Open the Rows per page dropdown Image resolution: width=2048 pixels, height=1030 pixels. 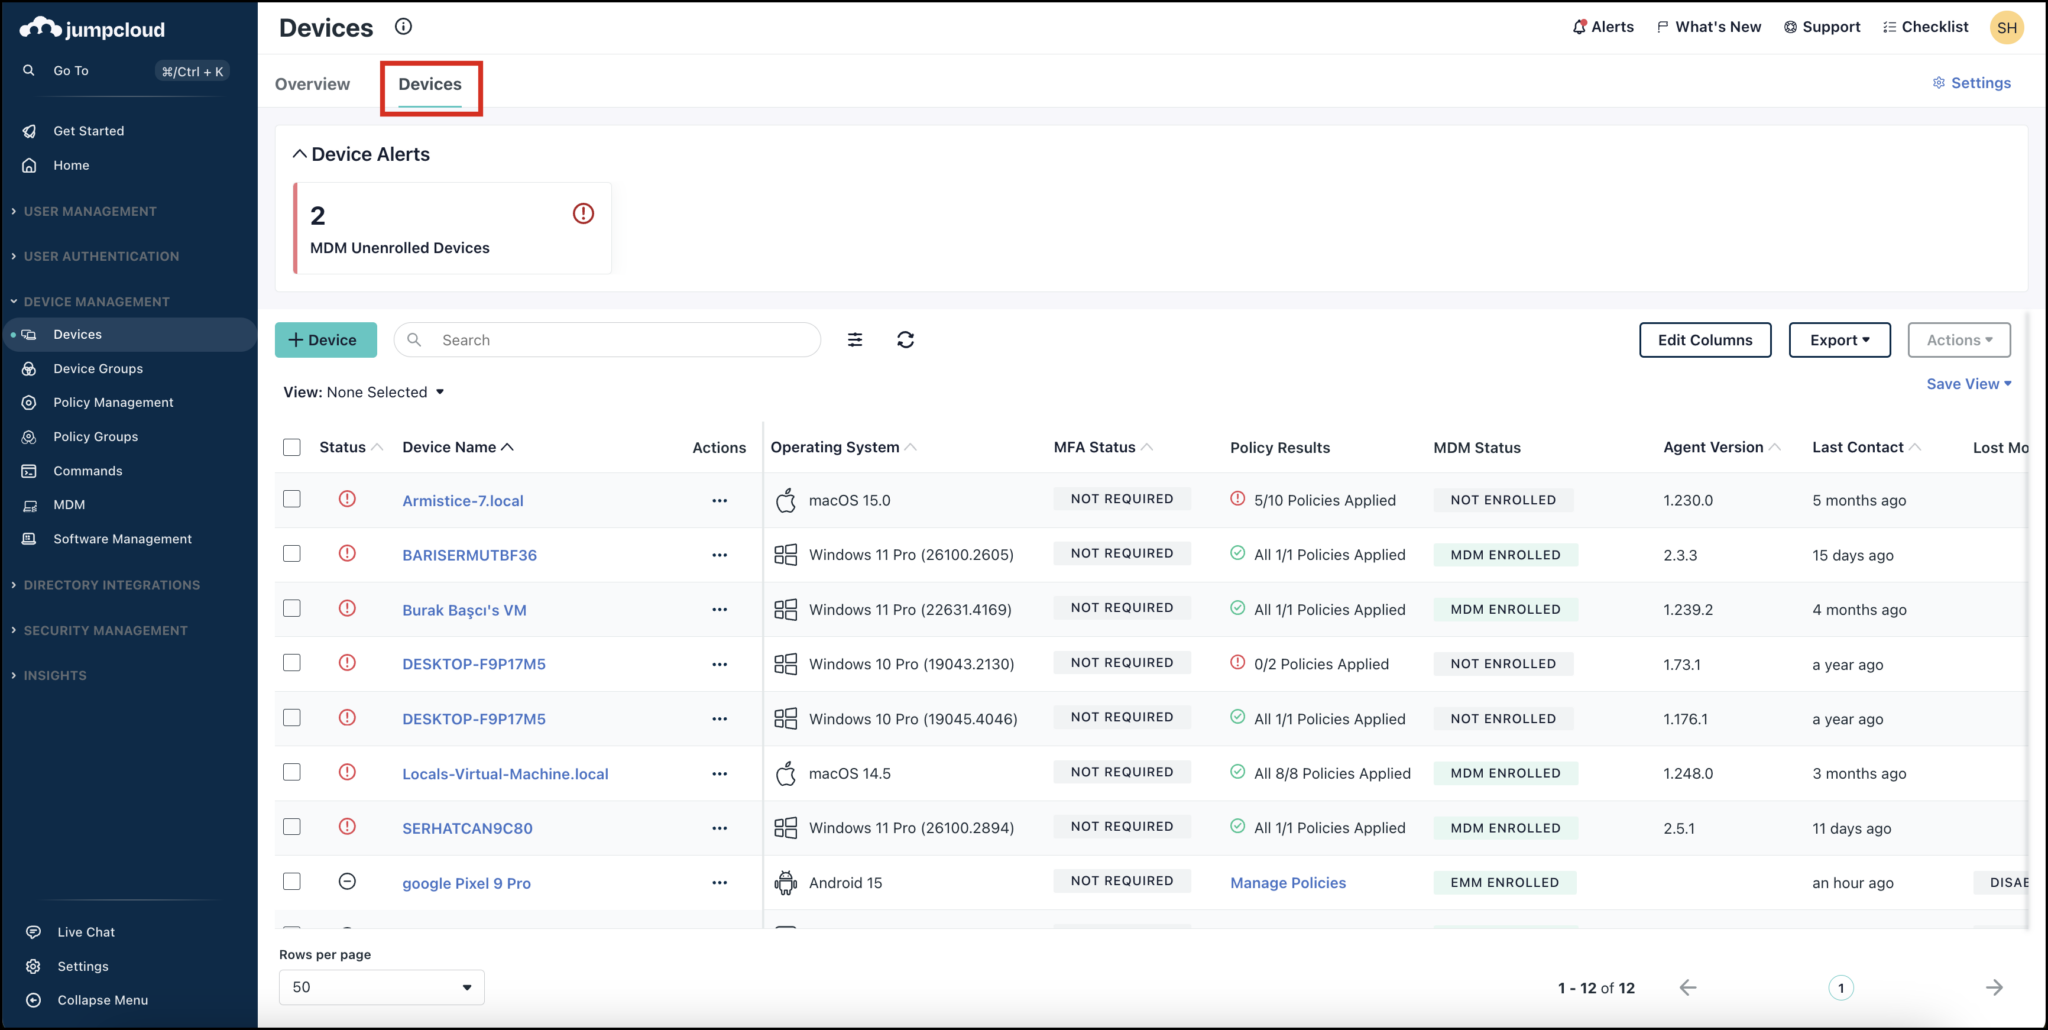click(x=380, y=987)
